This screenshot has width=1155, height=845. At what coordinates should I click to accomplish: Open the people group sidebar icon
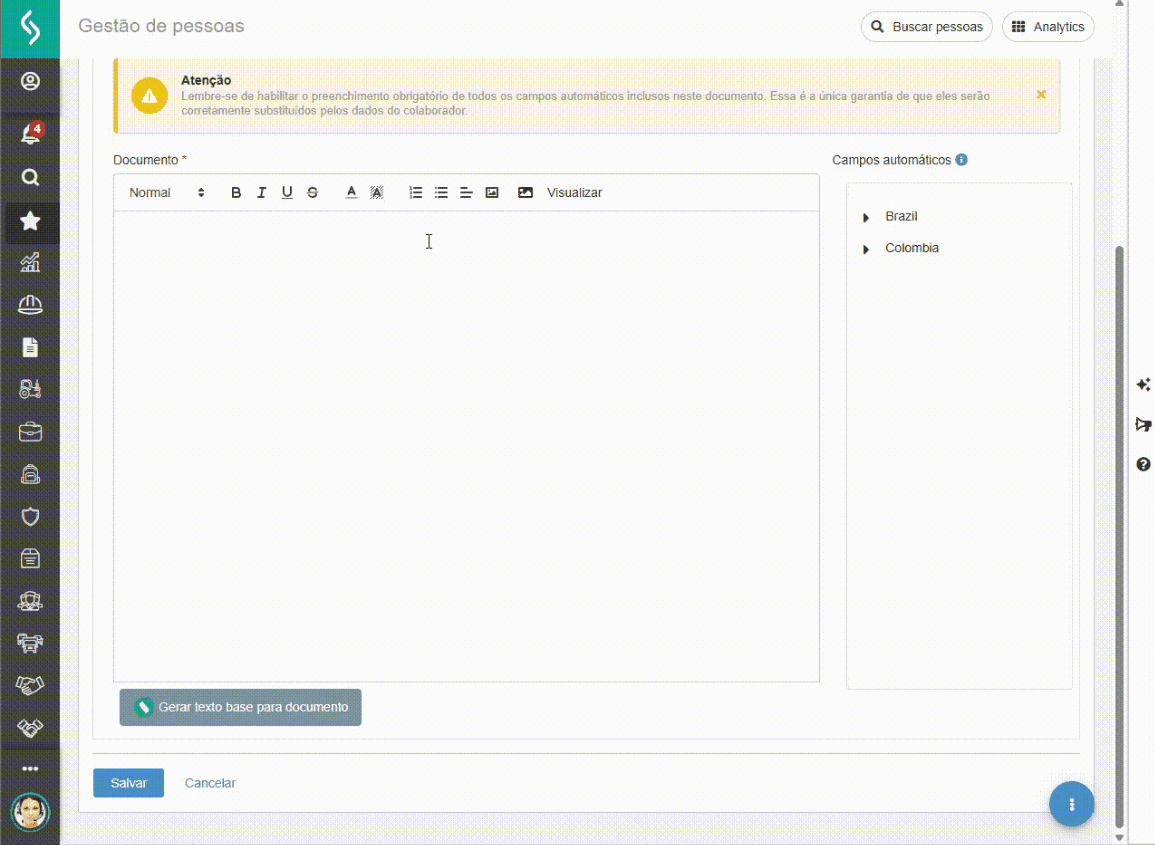(x=29, y=601)
